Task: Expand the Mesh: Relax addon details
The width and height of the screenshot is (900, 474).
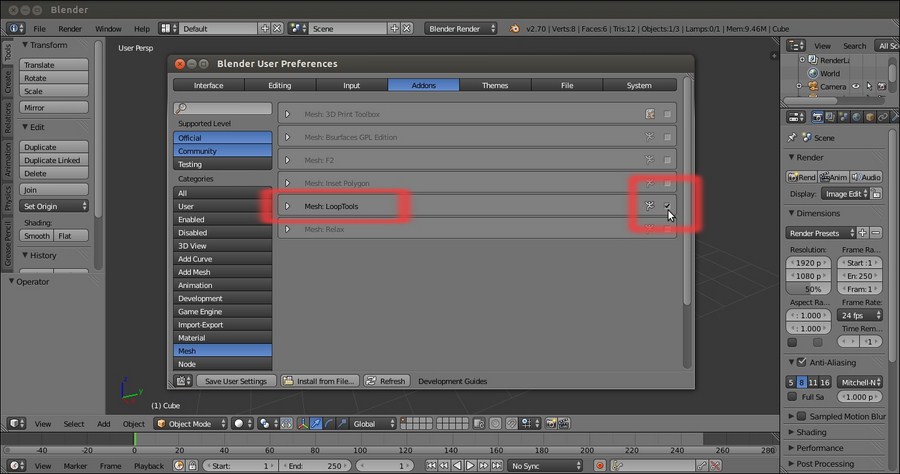Action: point(288,229)
